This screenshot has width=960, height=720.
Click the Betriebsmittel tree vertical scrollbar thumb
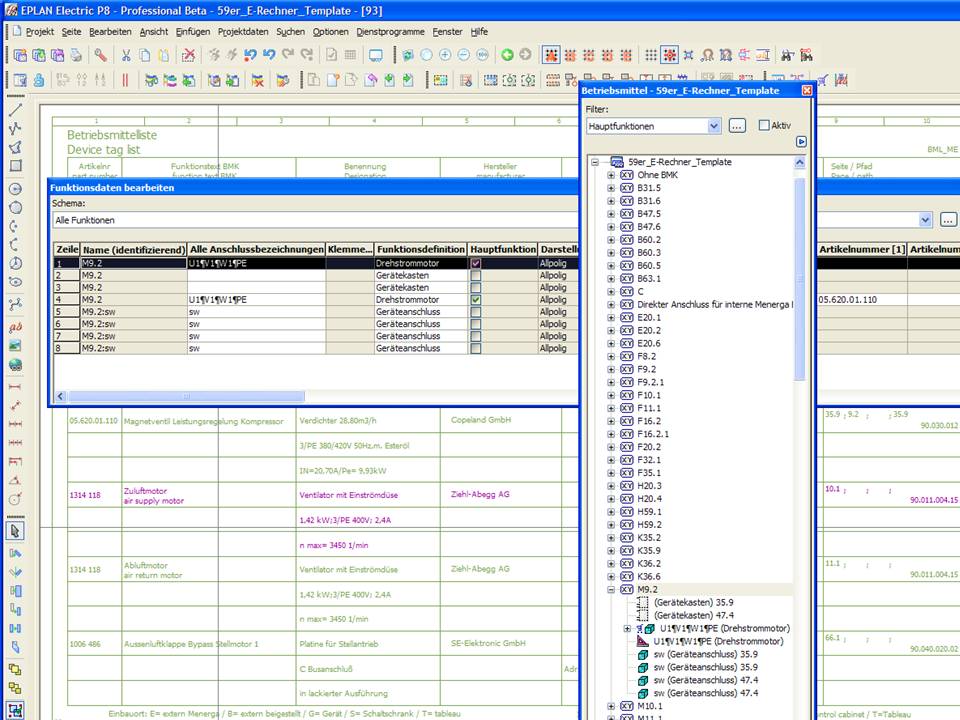(800, 279)
